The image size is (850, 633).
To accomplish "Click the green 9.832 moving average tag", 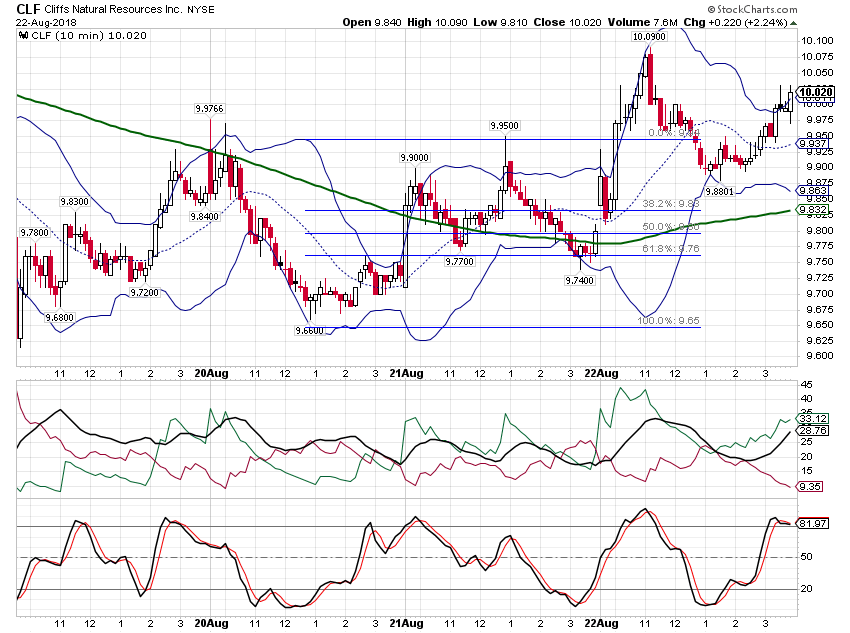I will tap(813, 210).
